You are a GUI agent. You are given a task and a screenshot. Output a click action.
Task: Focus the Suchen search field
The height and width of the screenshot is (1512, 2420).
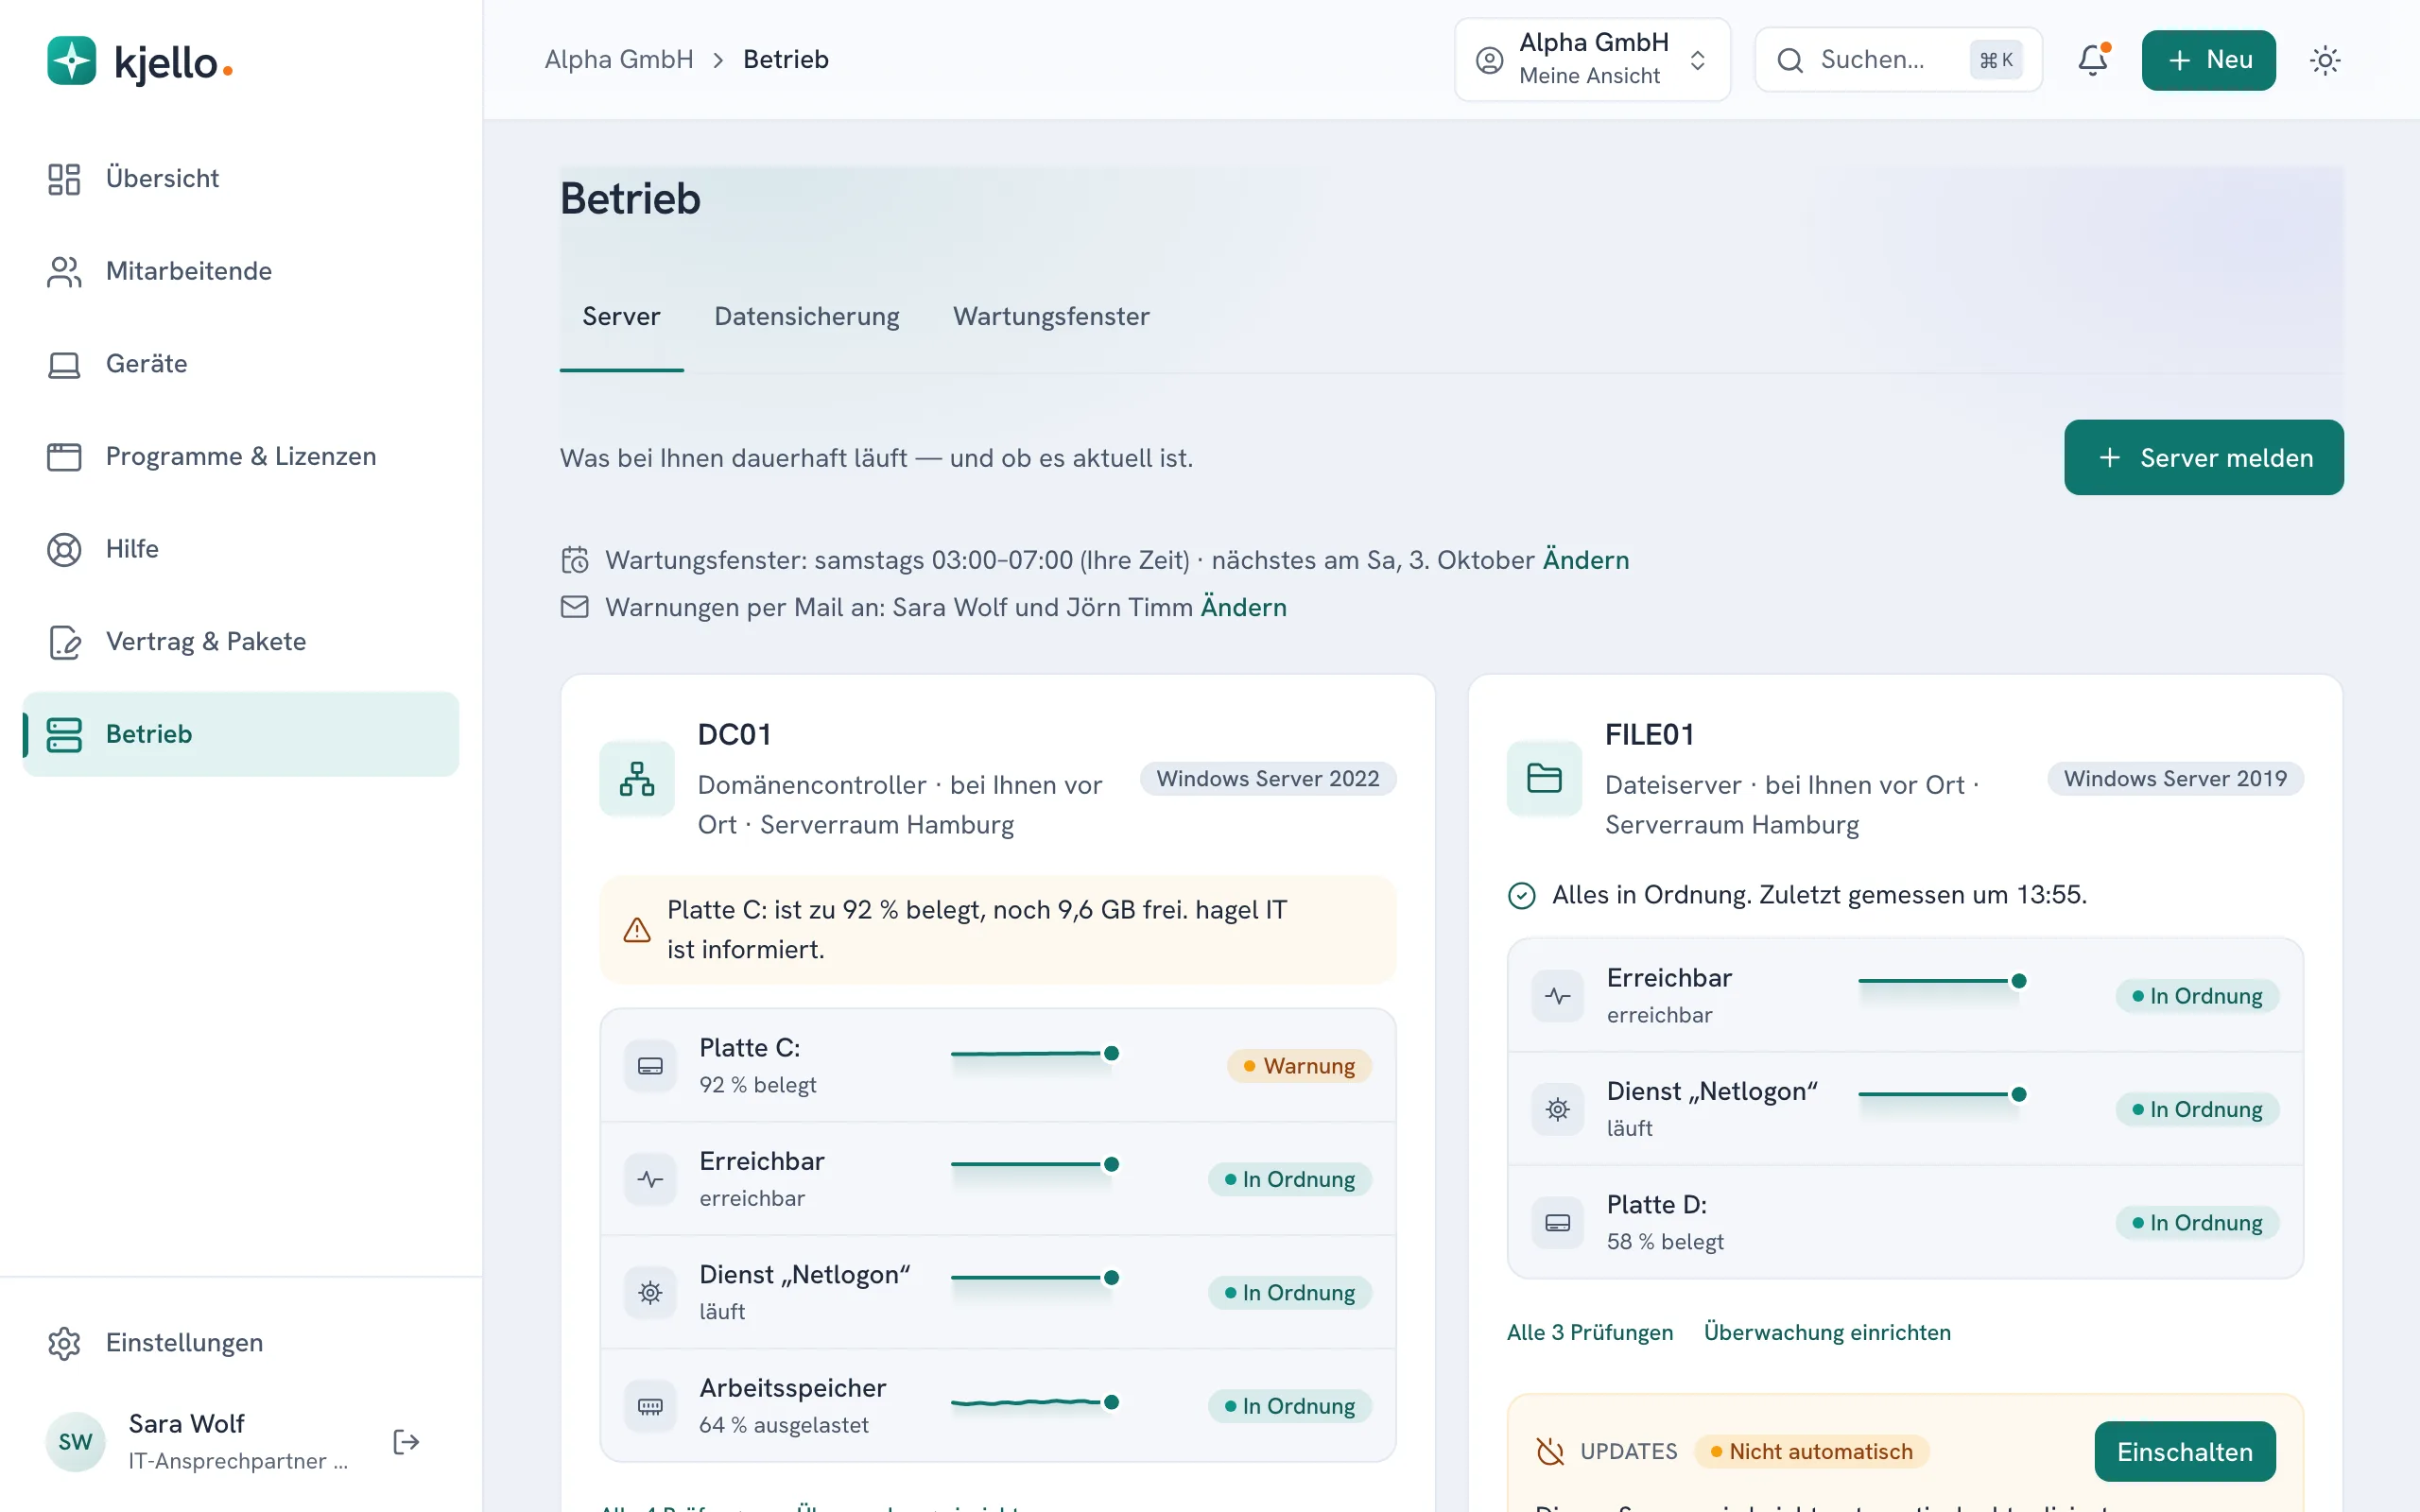pos(1898,60)
